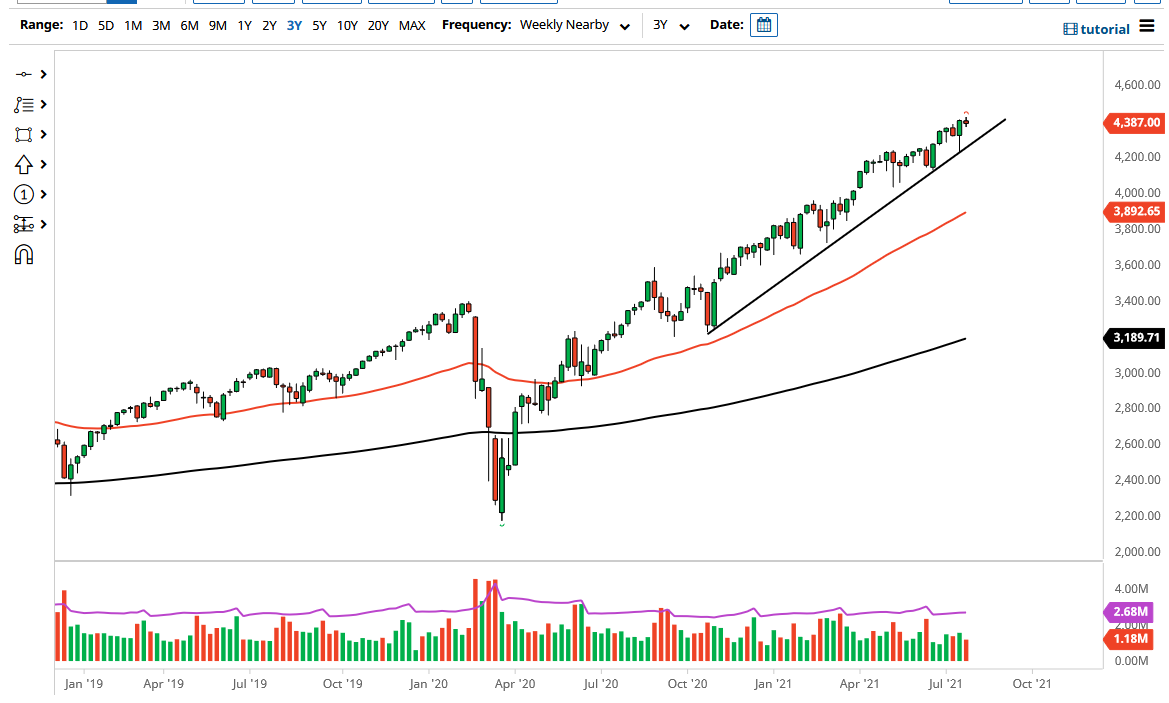The height and width of the screenshot is (703, 1169).
Task: Expand the line tool options chevron
Action: (x=43, y=74)
